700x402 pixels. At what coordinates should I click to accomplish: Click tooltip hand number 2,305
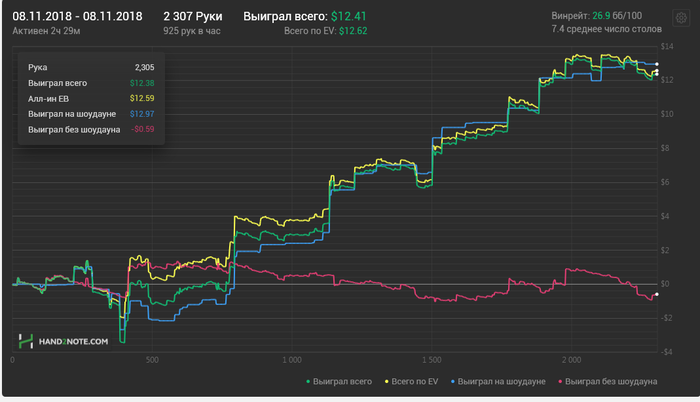144,67
